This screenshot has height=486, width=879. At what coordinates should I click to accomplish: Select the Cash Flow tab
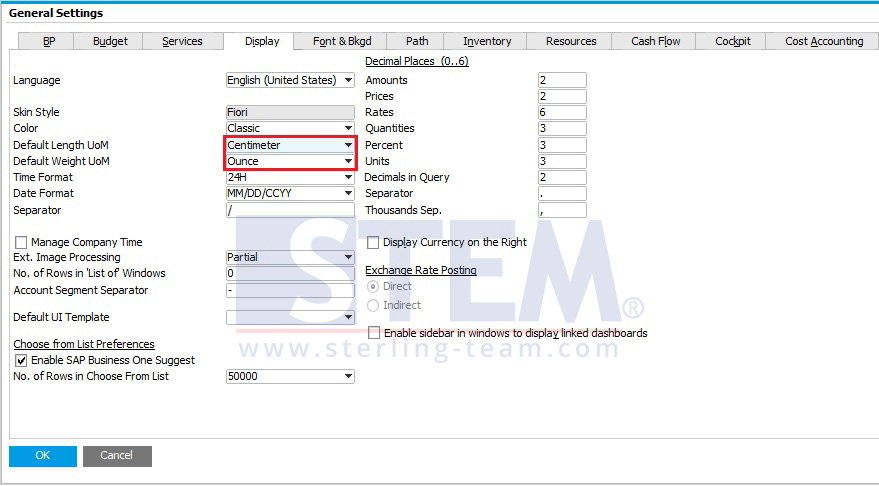654,41
